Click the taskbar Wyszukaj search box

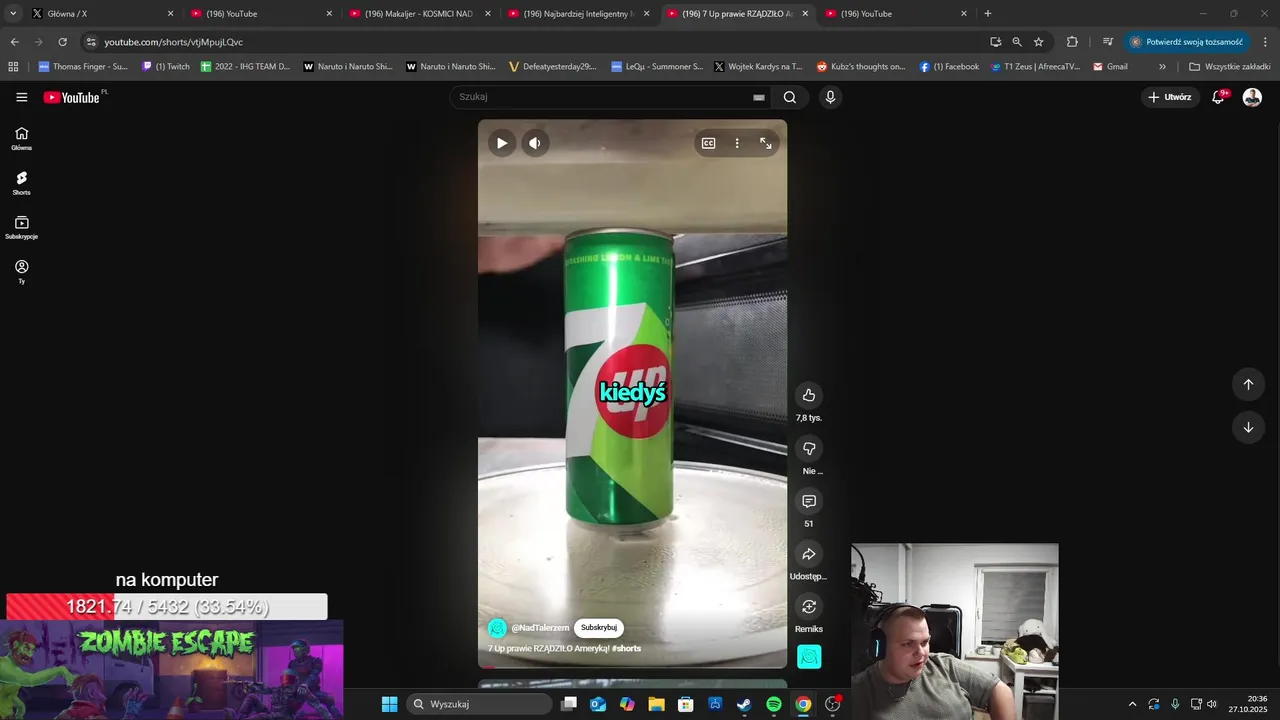(x=480, y=704)
